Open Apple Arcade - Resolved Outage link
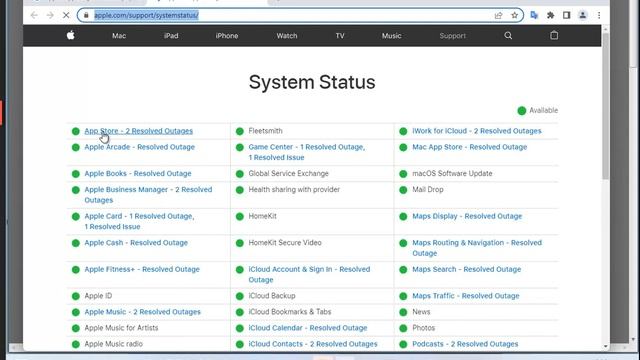The width and height of the screenshot is (640, 360). pyautogui.click(x=139, y=147)
